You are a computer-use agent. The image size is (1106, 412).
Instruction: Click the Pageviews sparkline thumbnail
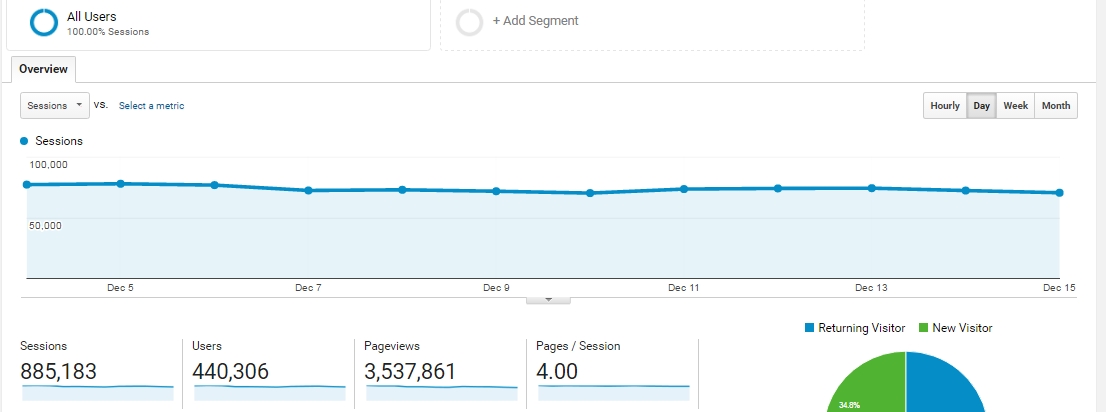(442, 392)
